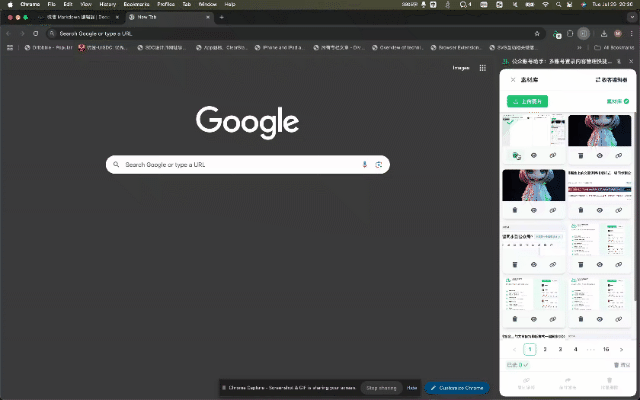640x400 pixels.
Task: Expand the bookmarks bar overflow chevron
Action: pos(579,48)
